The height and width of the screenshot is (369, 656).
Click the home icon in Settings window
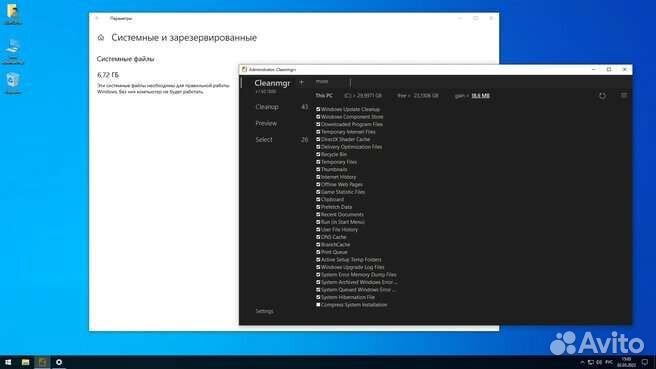[x=101, y=38]
